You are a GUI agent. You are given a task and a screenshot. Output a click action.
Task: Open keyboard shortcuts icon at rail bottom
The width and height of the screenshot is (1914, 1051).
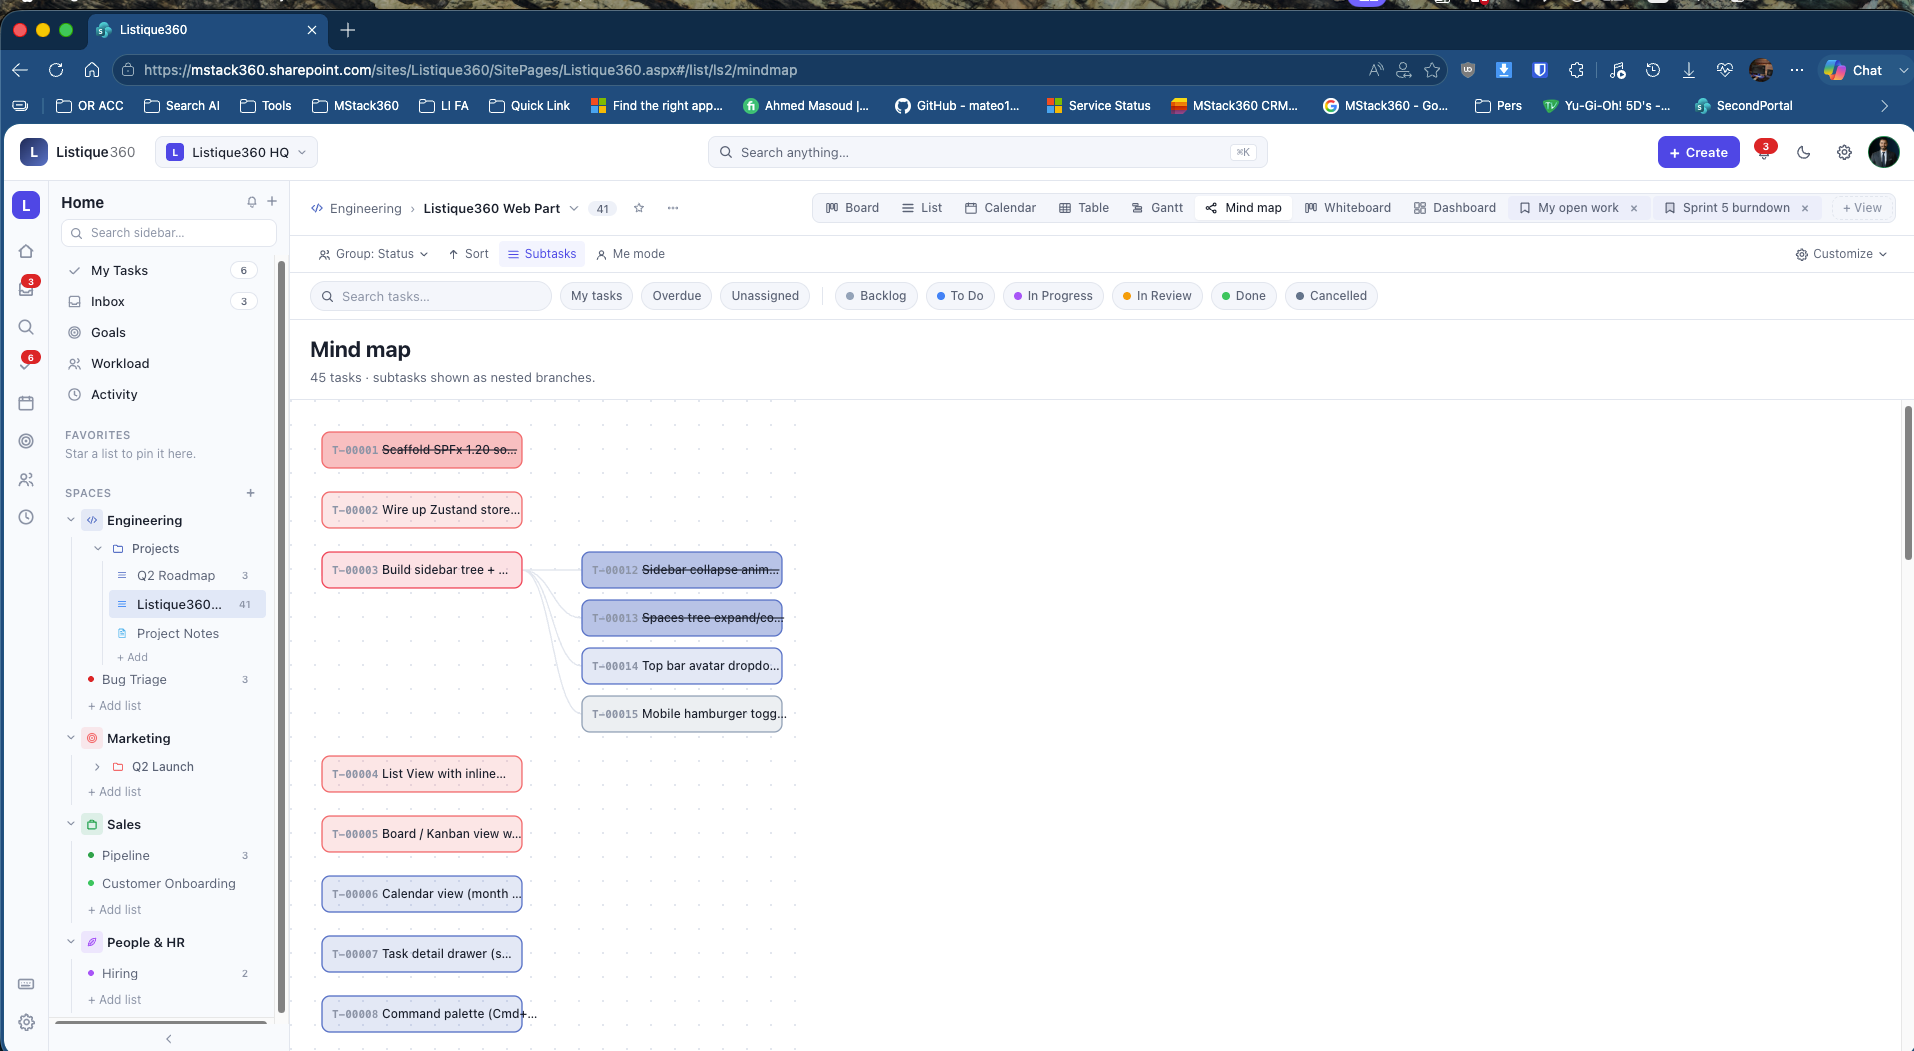tap(26, 984)
